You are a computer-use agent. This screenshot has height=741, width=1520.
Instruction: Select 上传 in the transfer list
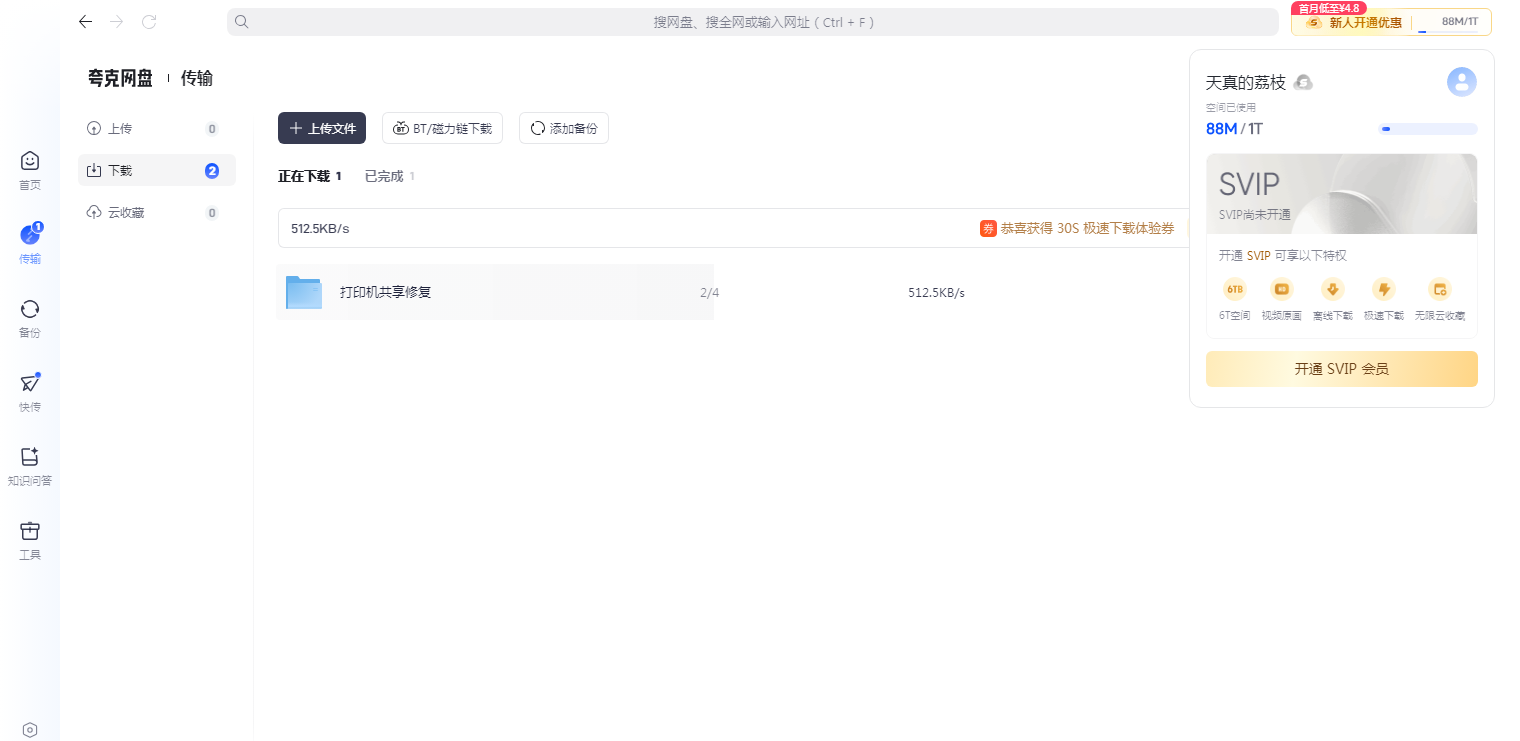click(x=120, y=129)
